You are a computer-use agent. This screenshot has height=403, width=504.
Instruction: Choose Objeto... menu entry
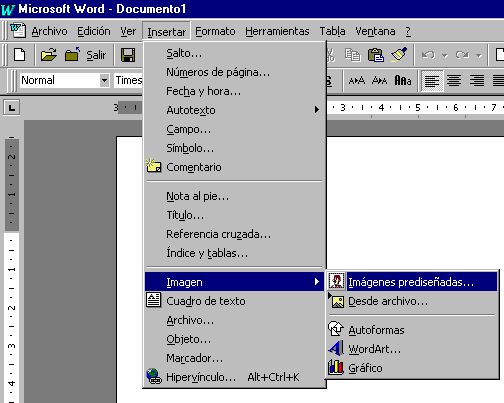point(235,339)
